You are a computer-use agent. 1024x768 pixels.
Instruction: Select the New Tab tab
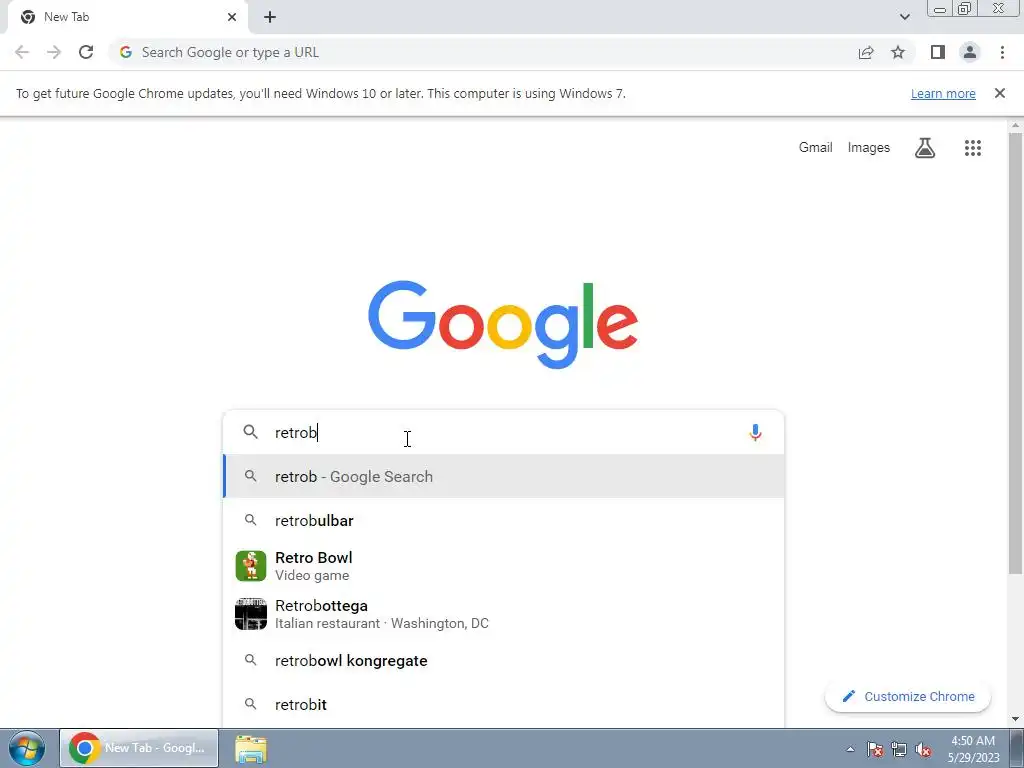(x=127, y=17)
